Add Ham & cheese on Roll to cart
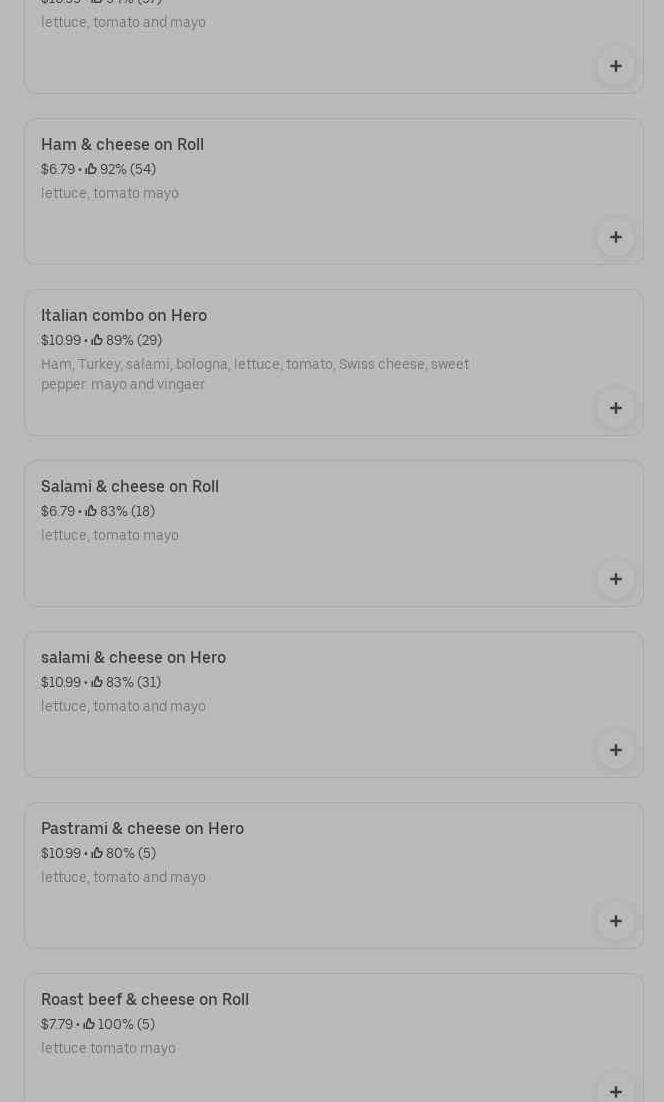Viewport: 664px width, 1102px height. click(x=615, y=237)
